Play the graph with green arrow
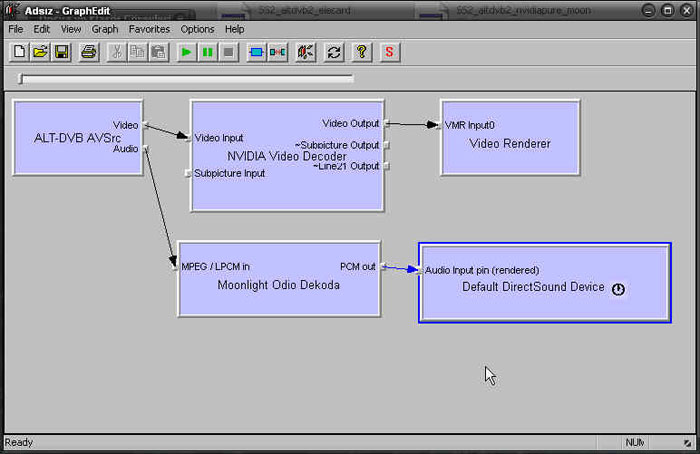Viewport: 700px width, 454px height. (x=186, y=52)
